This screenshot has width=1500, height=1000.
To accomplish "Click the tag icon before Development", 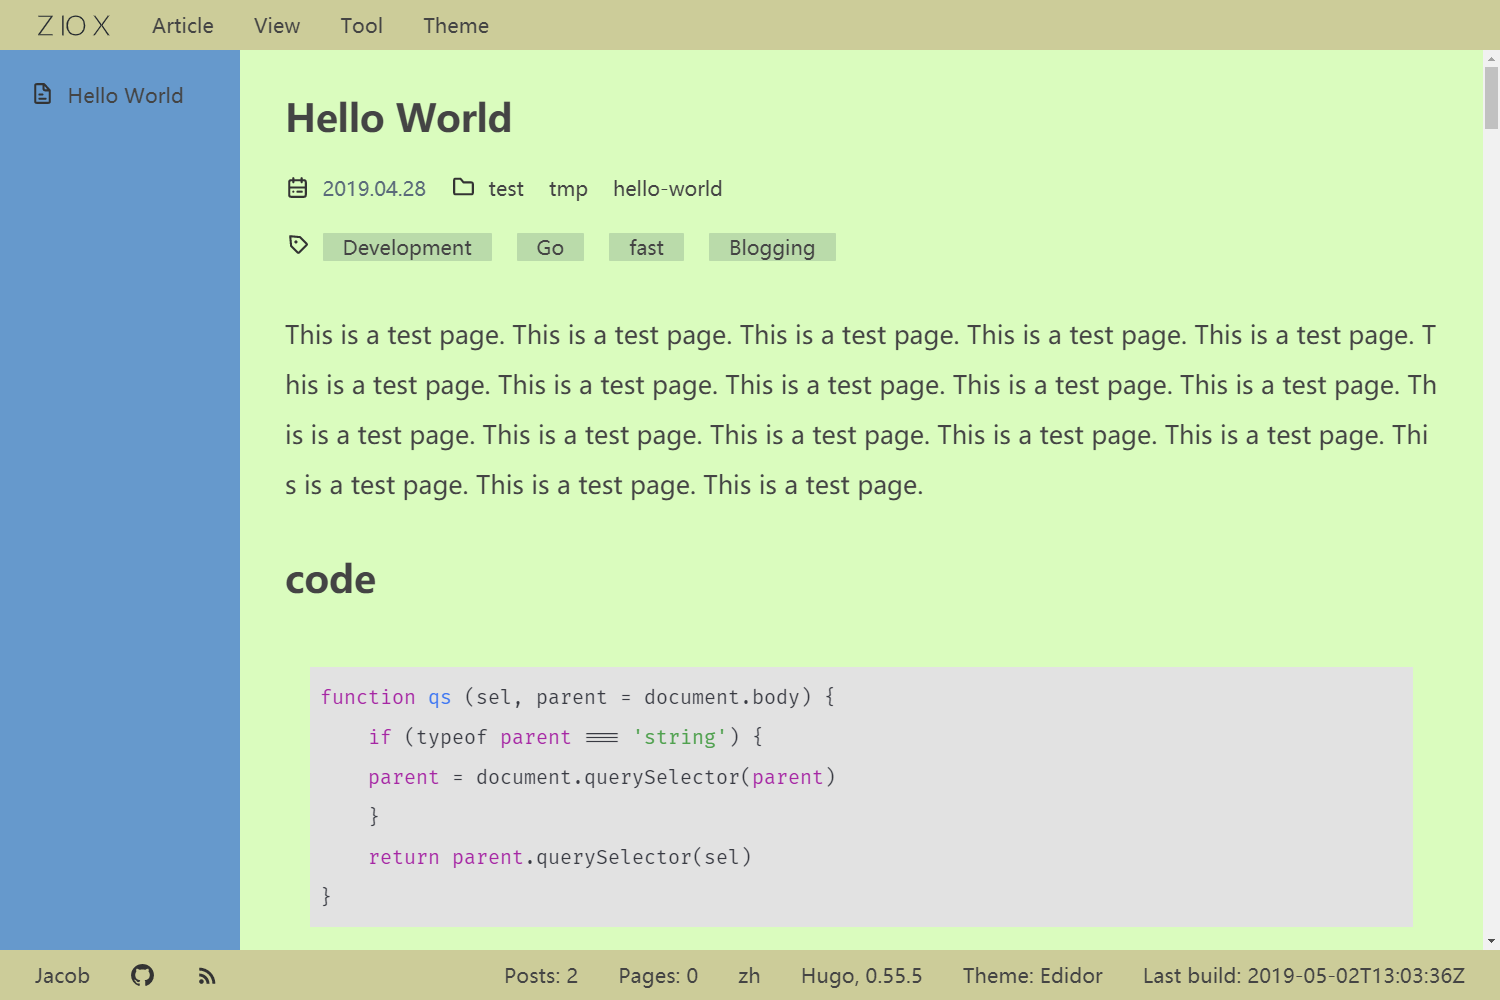I will tap(298, 245).
